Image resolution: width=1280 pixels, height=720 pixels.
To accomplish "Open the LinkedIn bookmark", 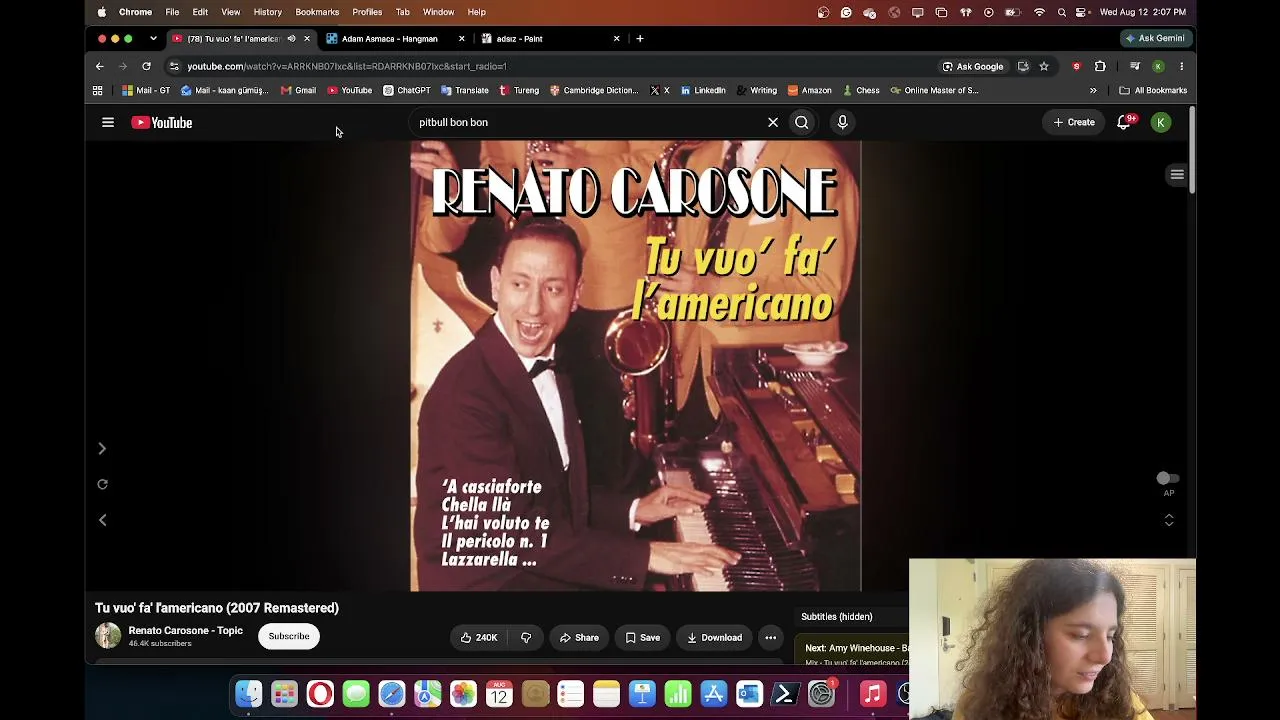I will (x=703, y=90).
